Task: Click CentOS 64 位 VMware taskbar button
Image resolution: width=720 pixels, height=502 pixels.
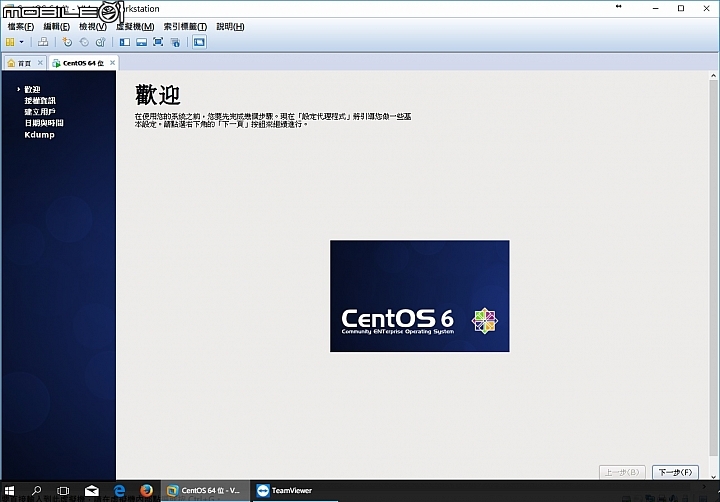Action: click(x=205, y=491)
